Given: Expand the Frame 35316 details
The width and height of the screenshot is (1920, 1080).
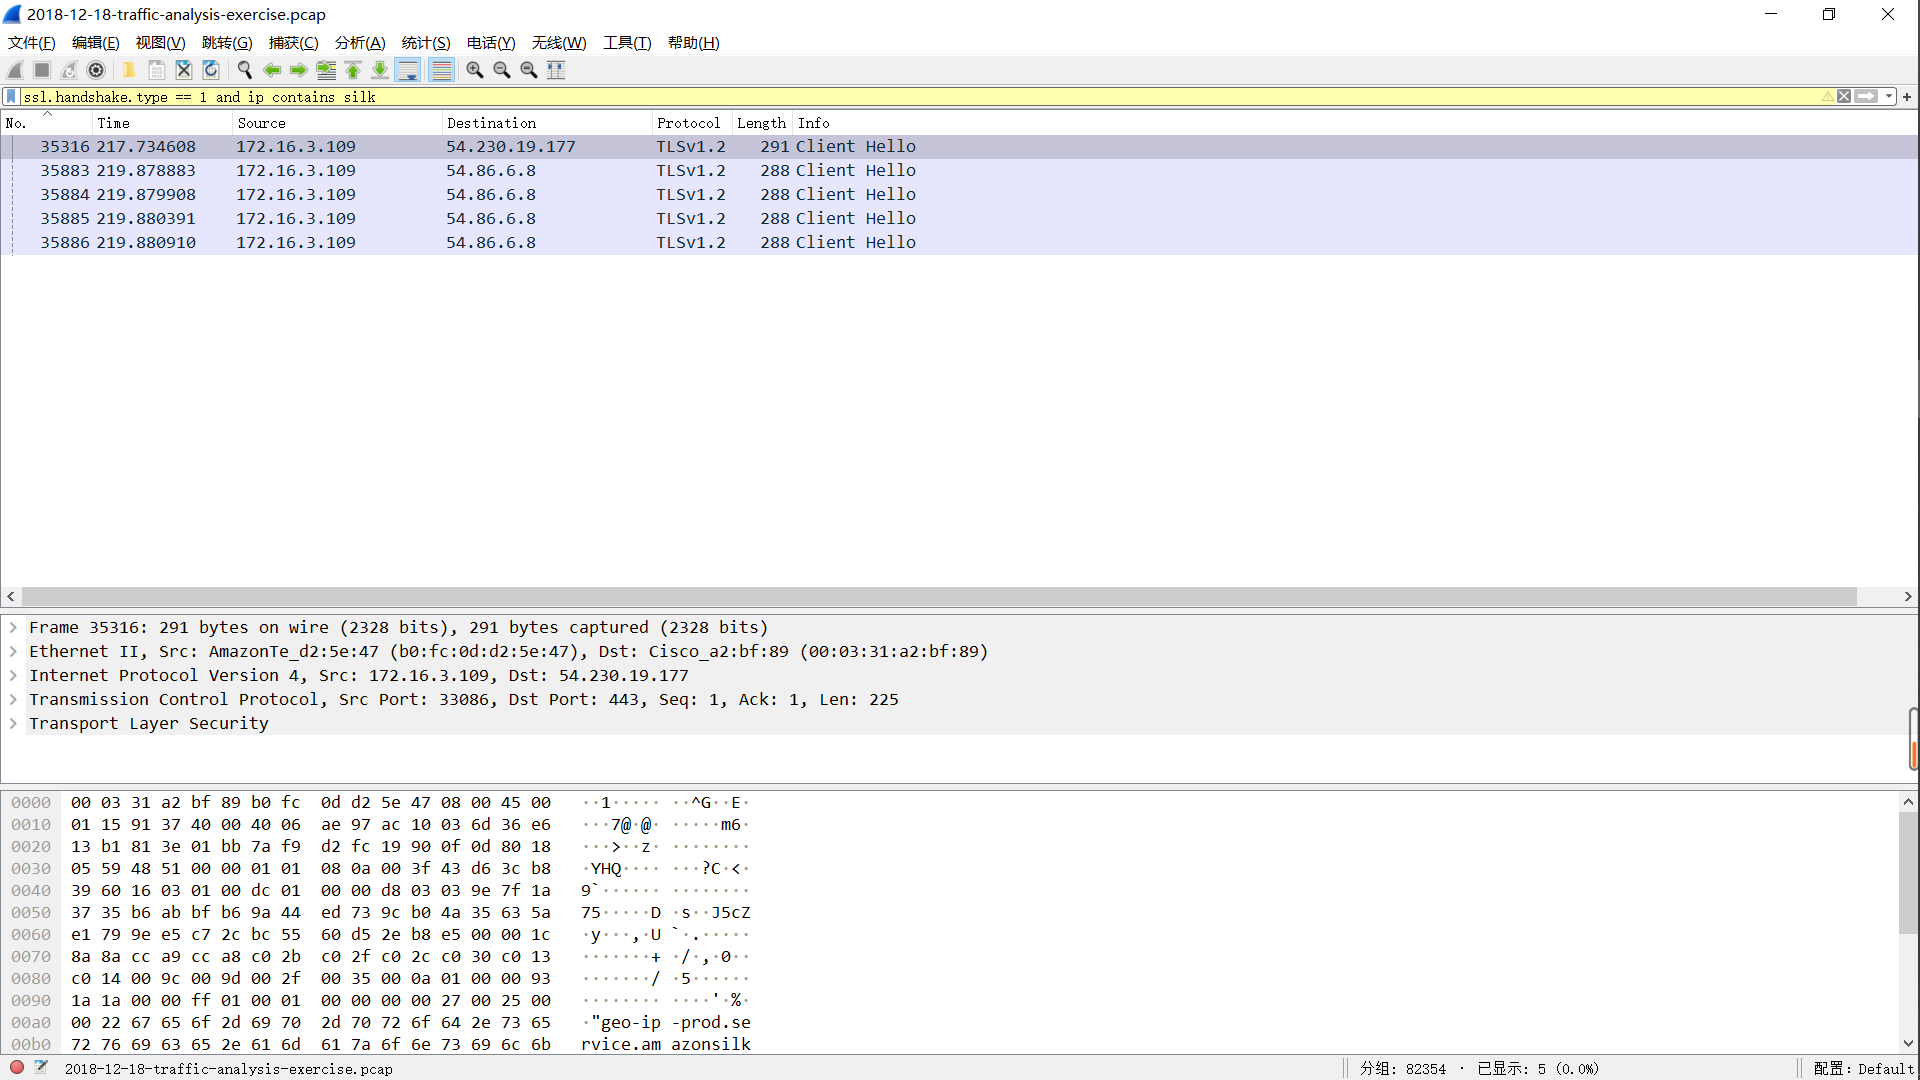Looking at the screenshot, I should 13,628.
